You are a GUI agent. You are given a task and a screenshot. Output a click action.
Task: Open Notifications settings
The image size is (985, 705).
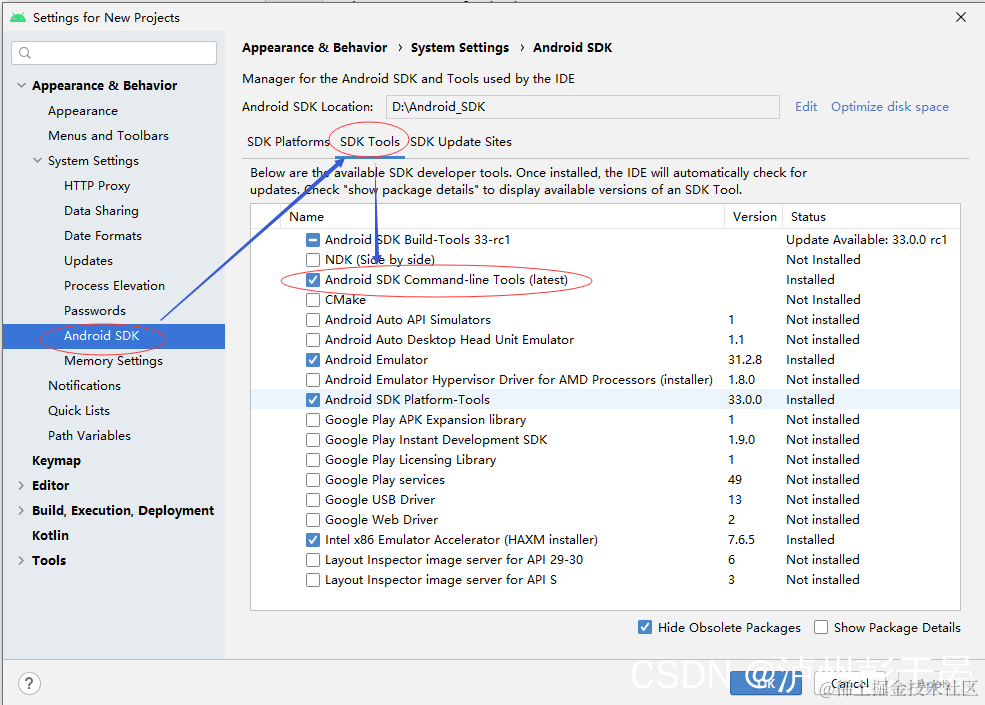[84, 386]
